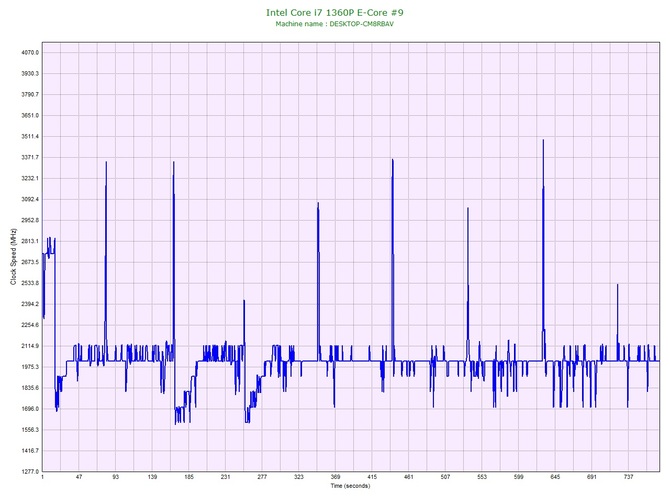Image resolution: width=670 pixels, height=503 pixels.
Task: Click the 47 tick on time axis
Action: (79, 477)
